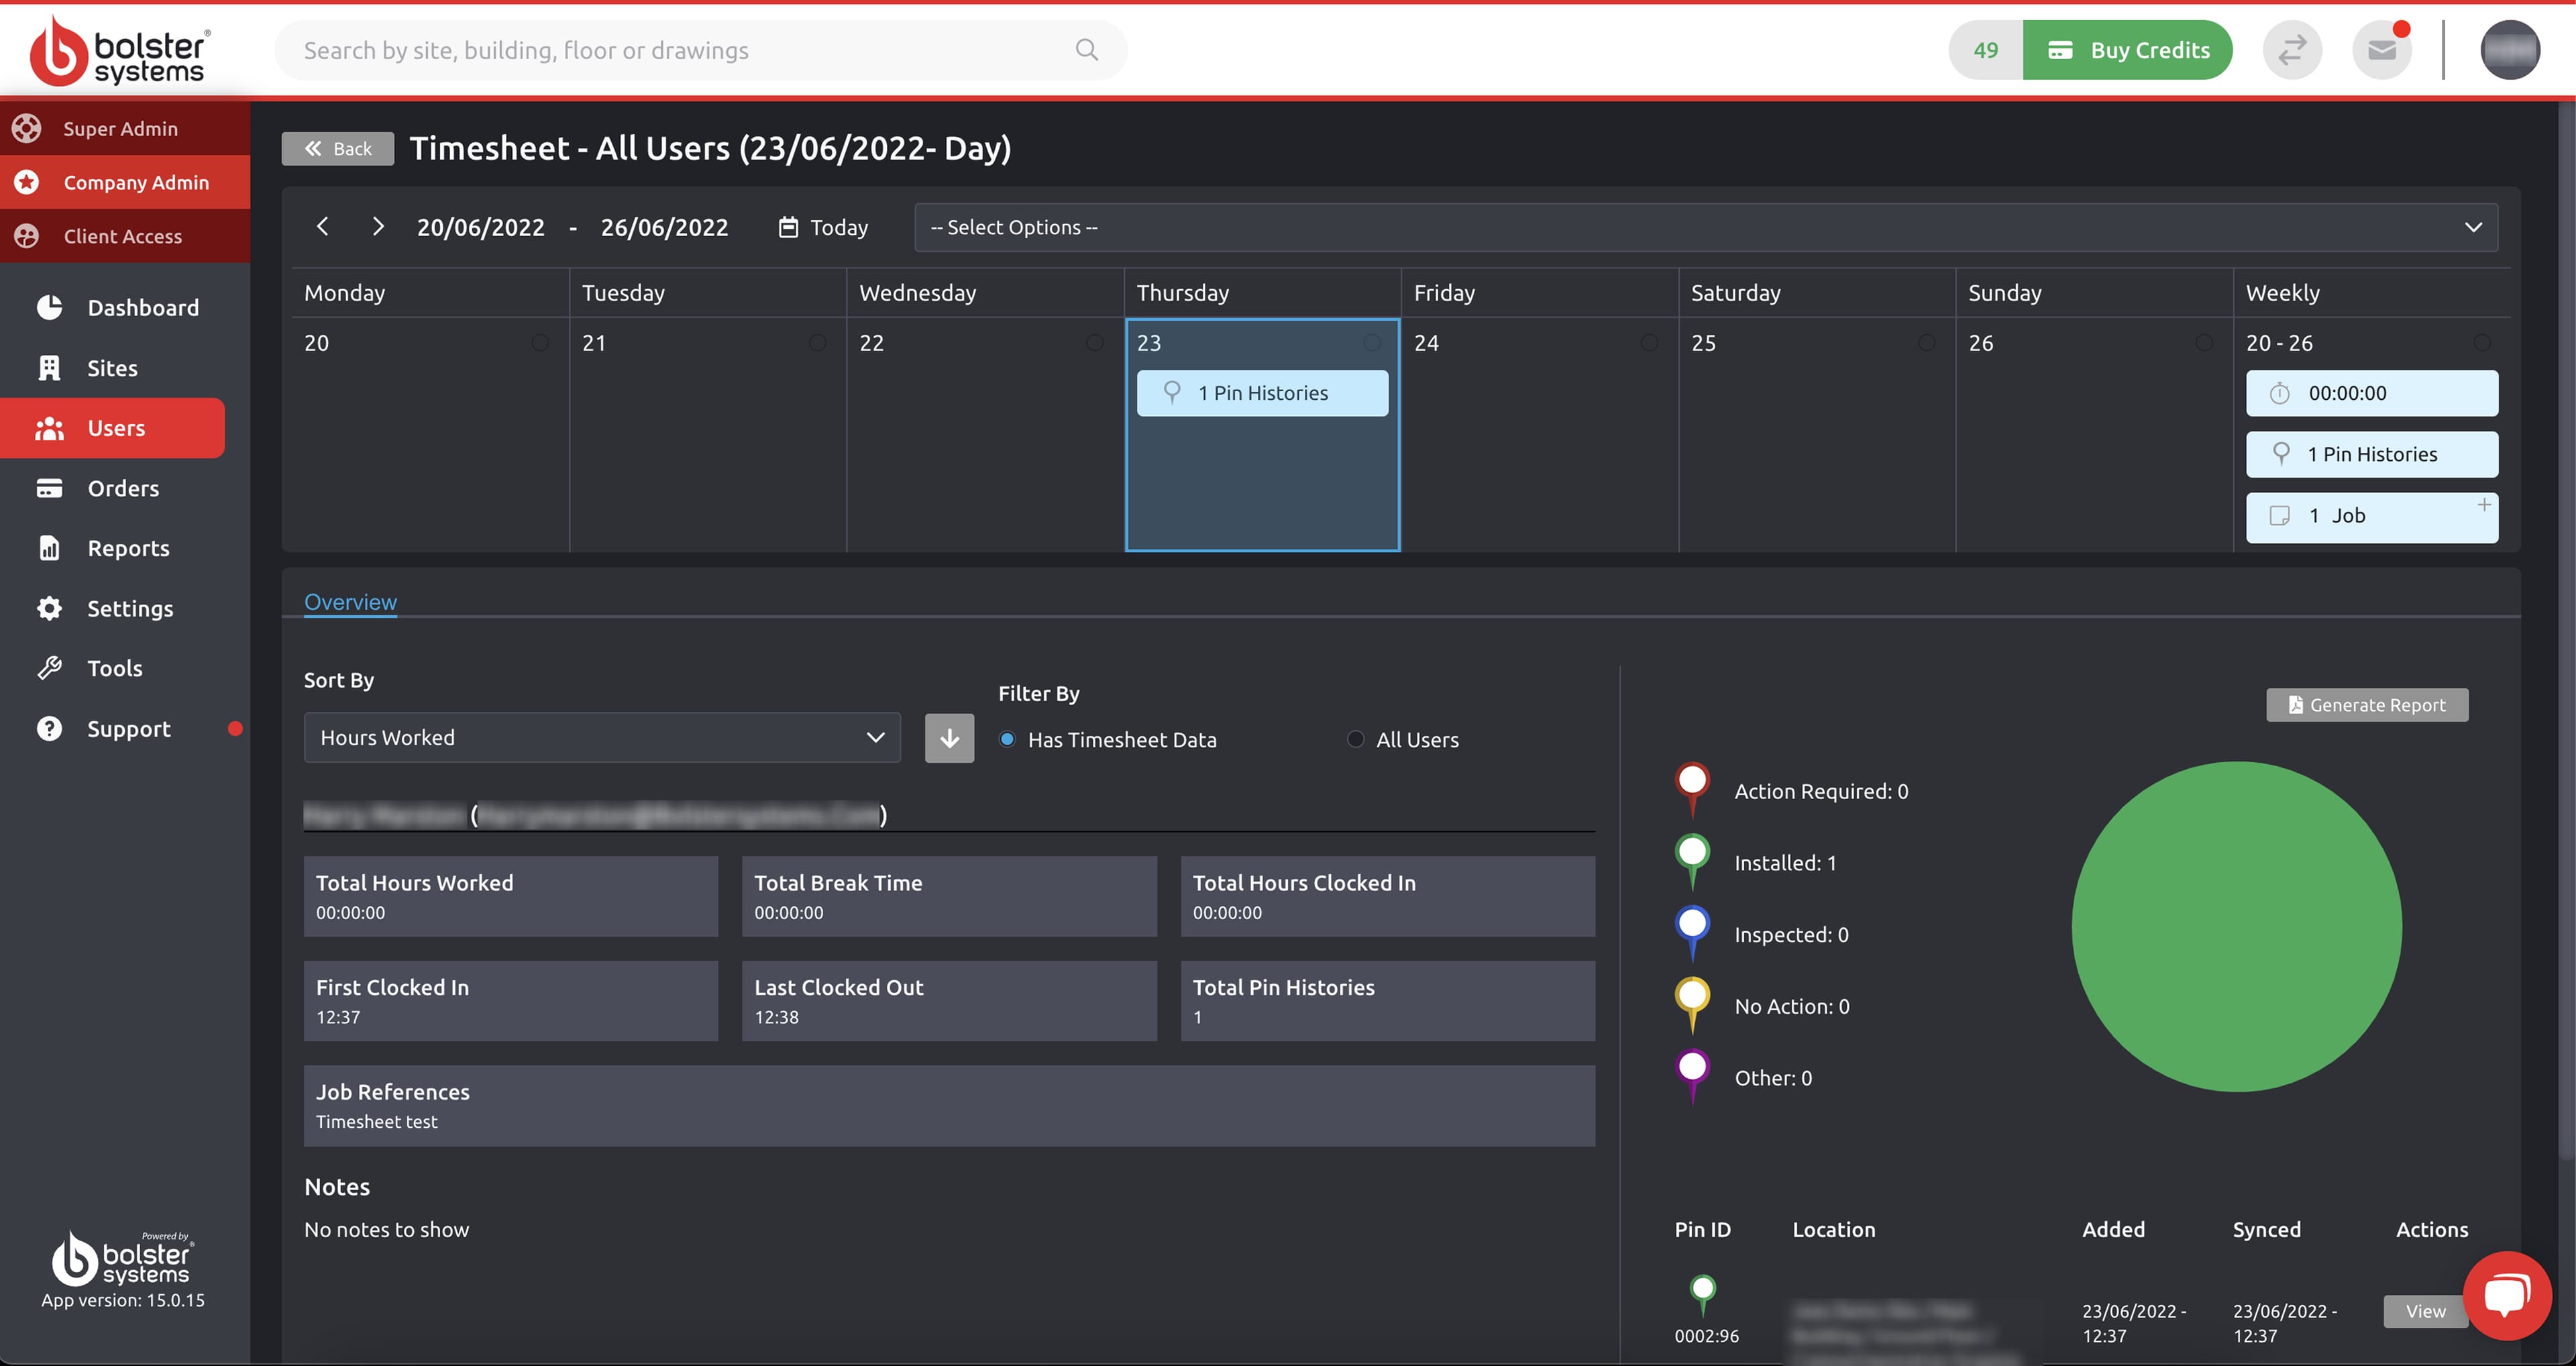The height and width of the screenshot is (1366, 2576).
Task: Open the mail notifications icon
Action: coord(2382,50)
